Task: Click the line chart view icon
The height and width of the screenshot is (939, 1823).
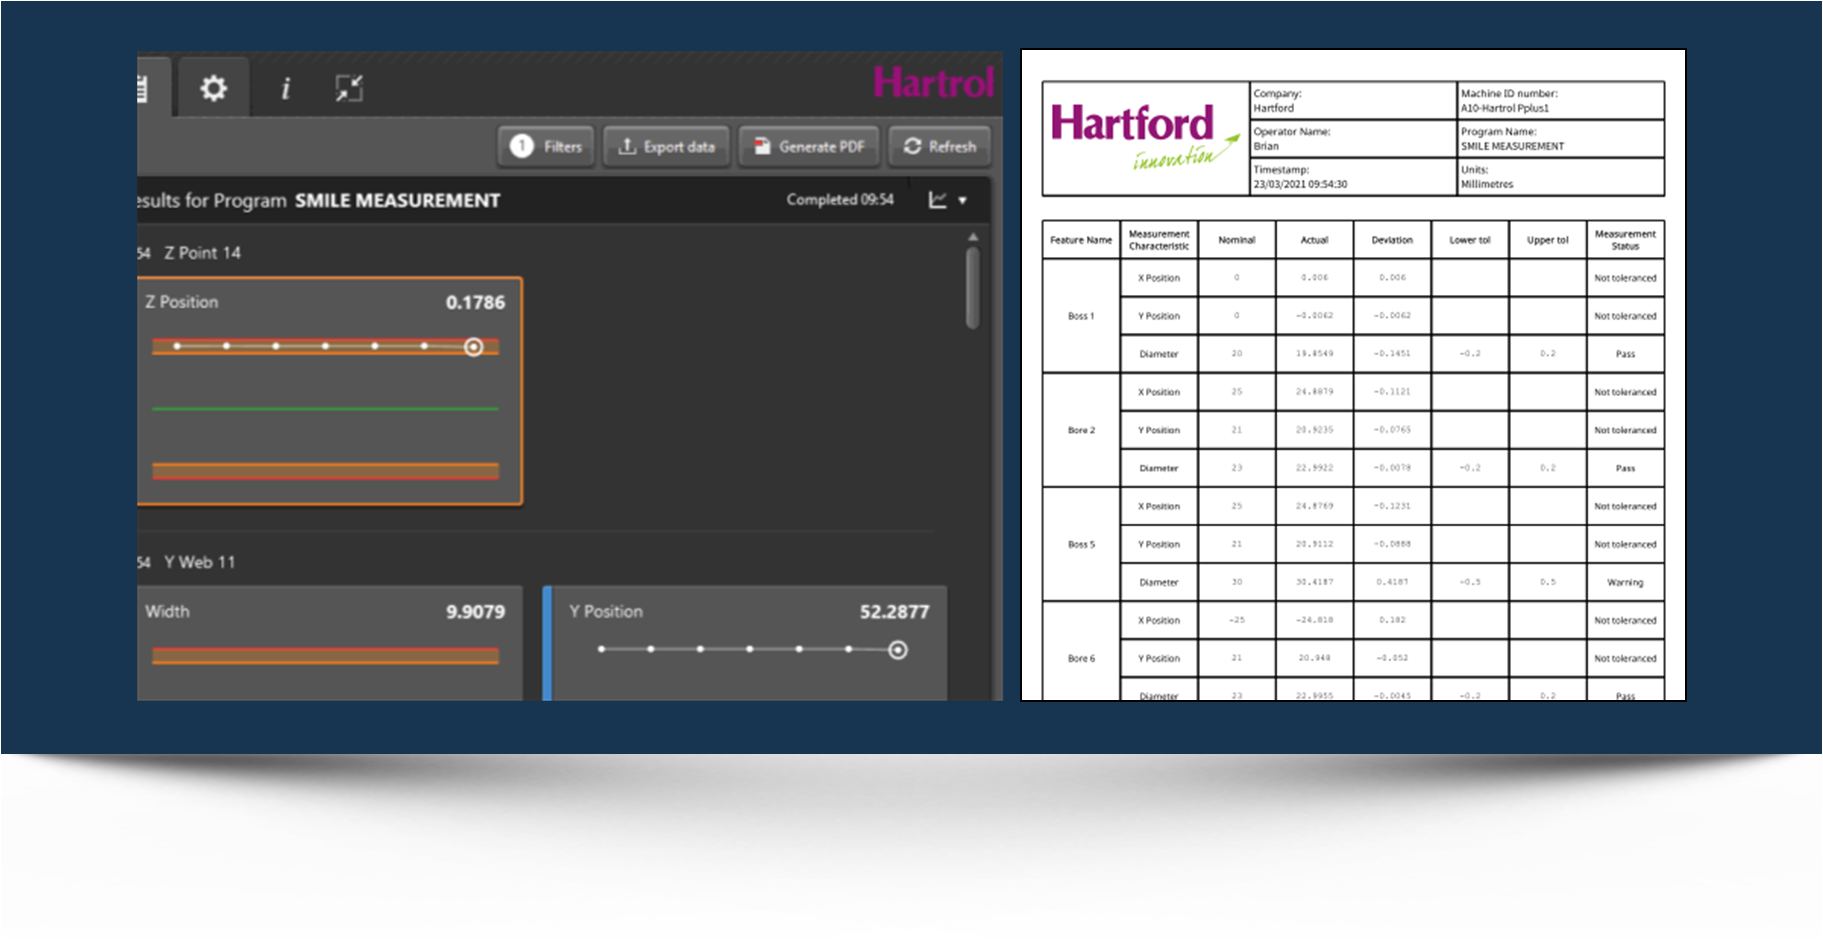Action: pos(937,200)
